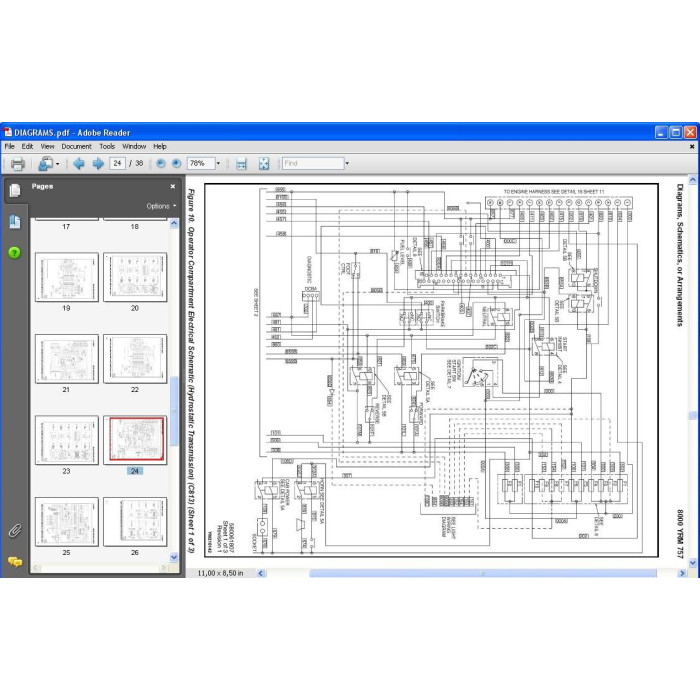Expand the Find options dropdown arrow
Viewport: 700px width, 700px height.
(347, 164)
